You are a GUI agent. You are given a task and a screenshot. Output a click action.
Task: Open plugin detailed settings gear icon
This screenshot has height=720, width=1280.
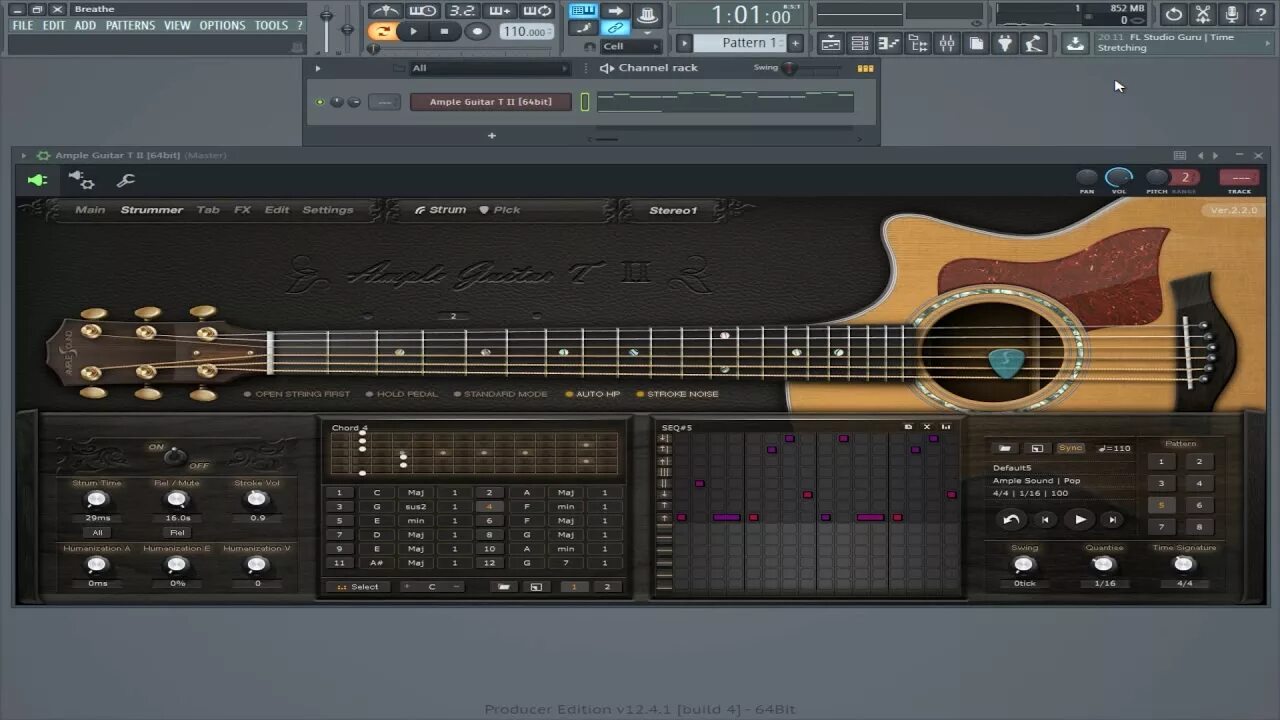coord(81,180)
